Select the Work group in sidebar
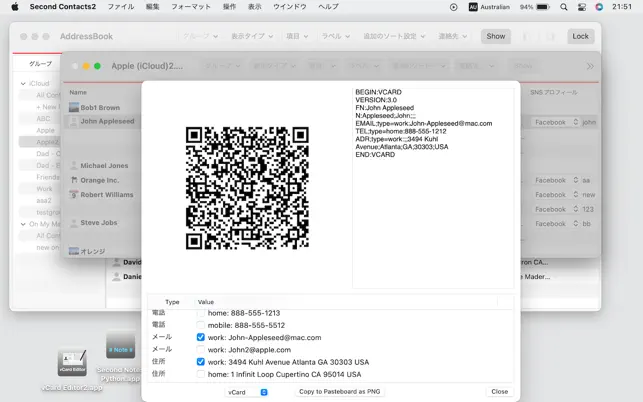Image resolution: width=643 pixels, height=402 pixels. click(44, 189)
